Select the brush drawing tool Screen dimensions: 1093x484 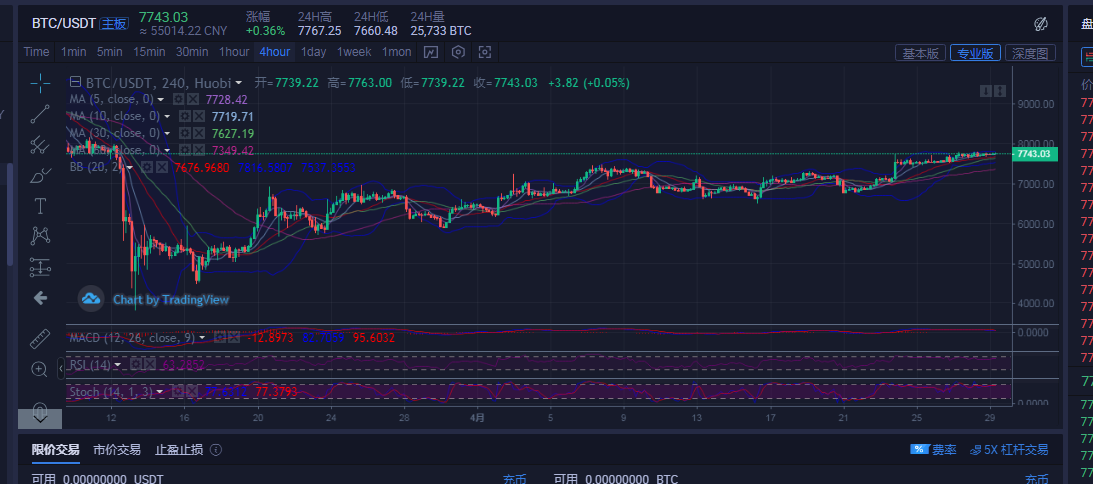[x=40, y=175]
